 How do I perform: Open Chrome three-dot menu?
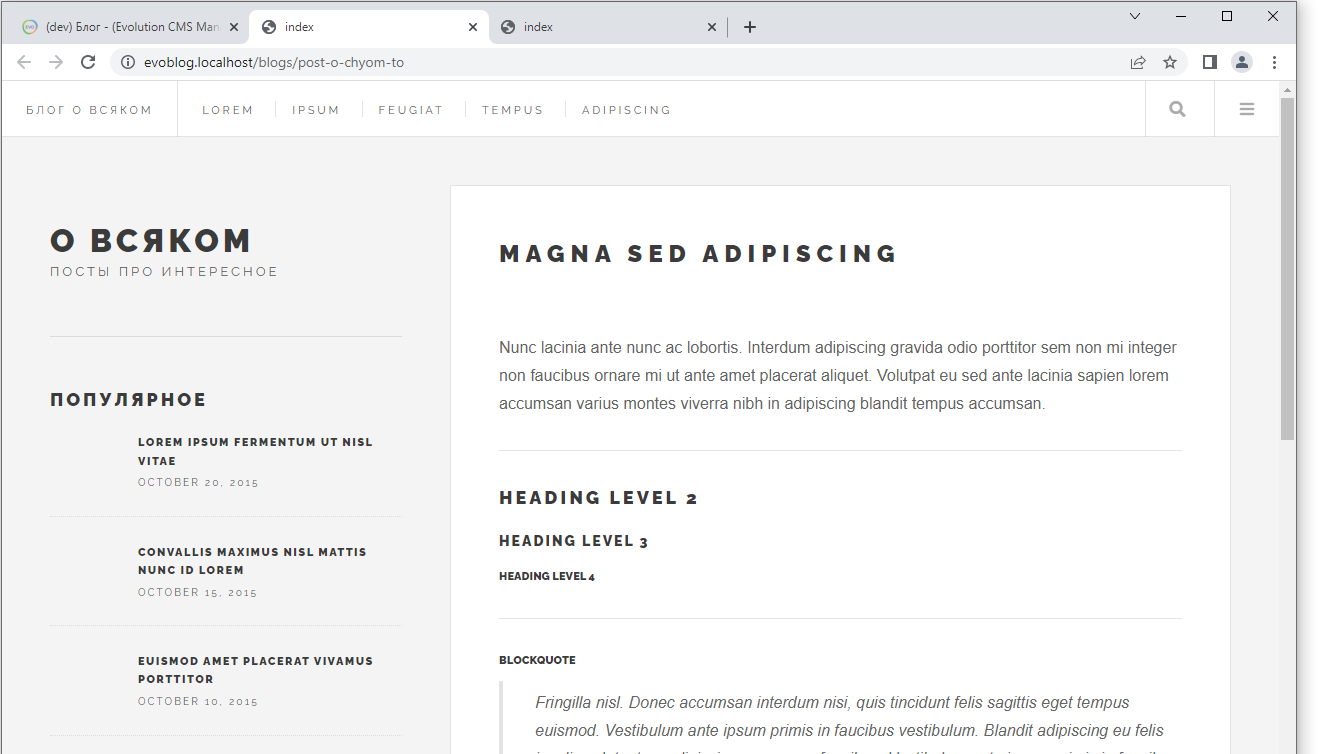[1274, 62]
